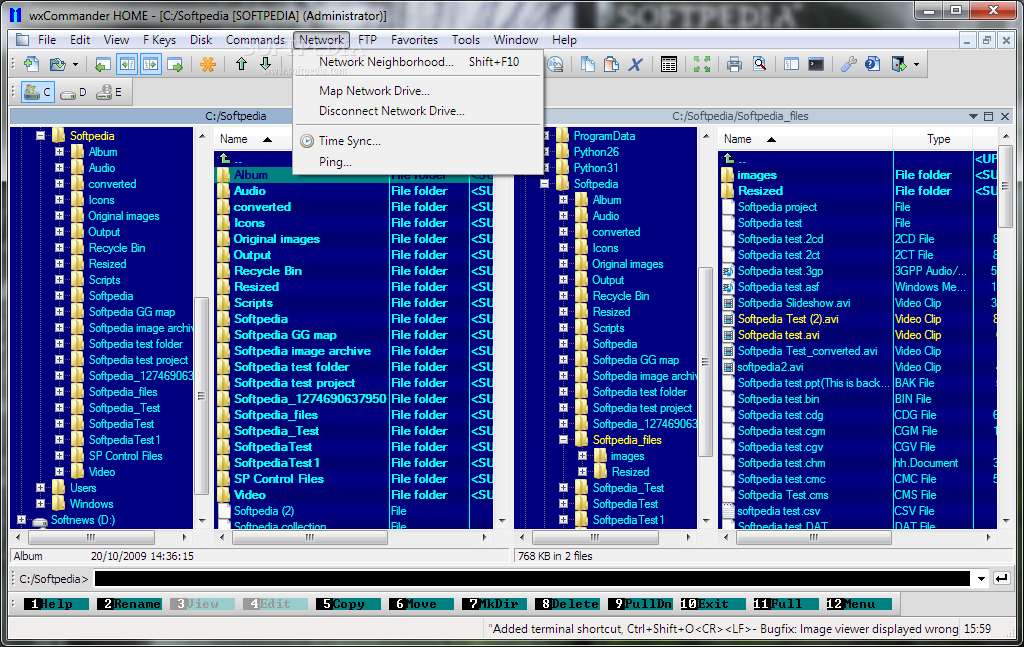Select the D drive icon
The image size is (1024, 647).
73,93
